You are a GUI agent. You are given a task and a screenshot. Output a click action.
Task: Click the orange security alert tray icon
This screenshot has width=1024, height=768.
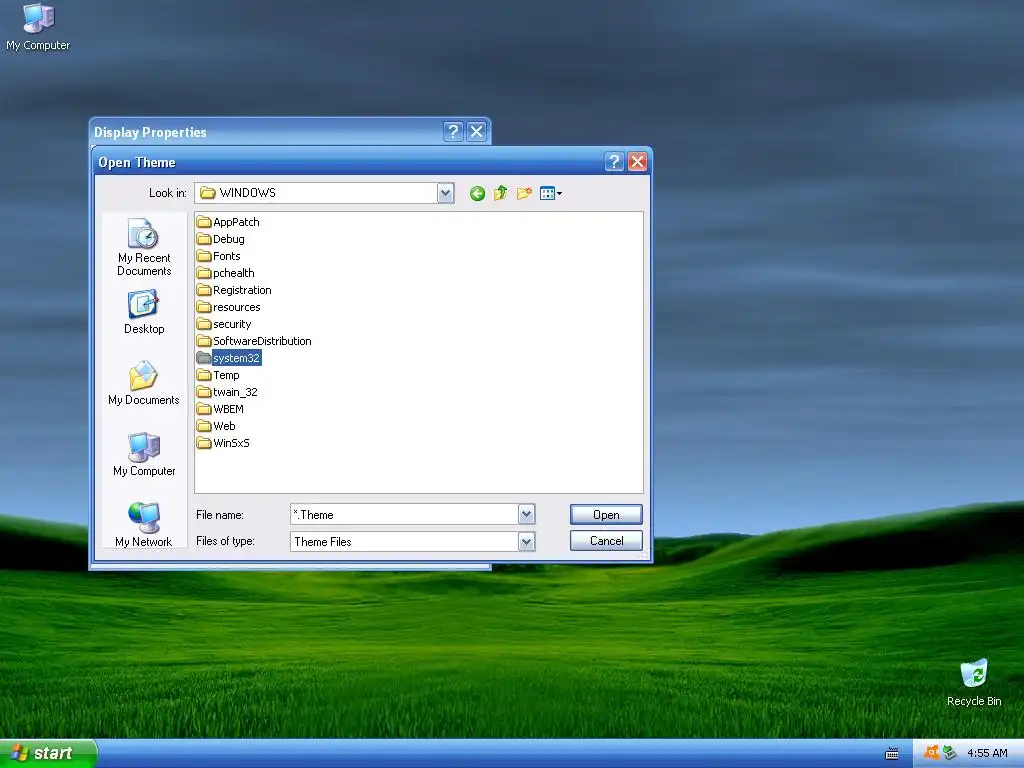tap(931, 753)
